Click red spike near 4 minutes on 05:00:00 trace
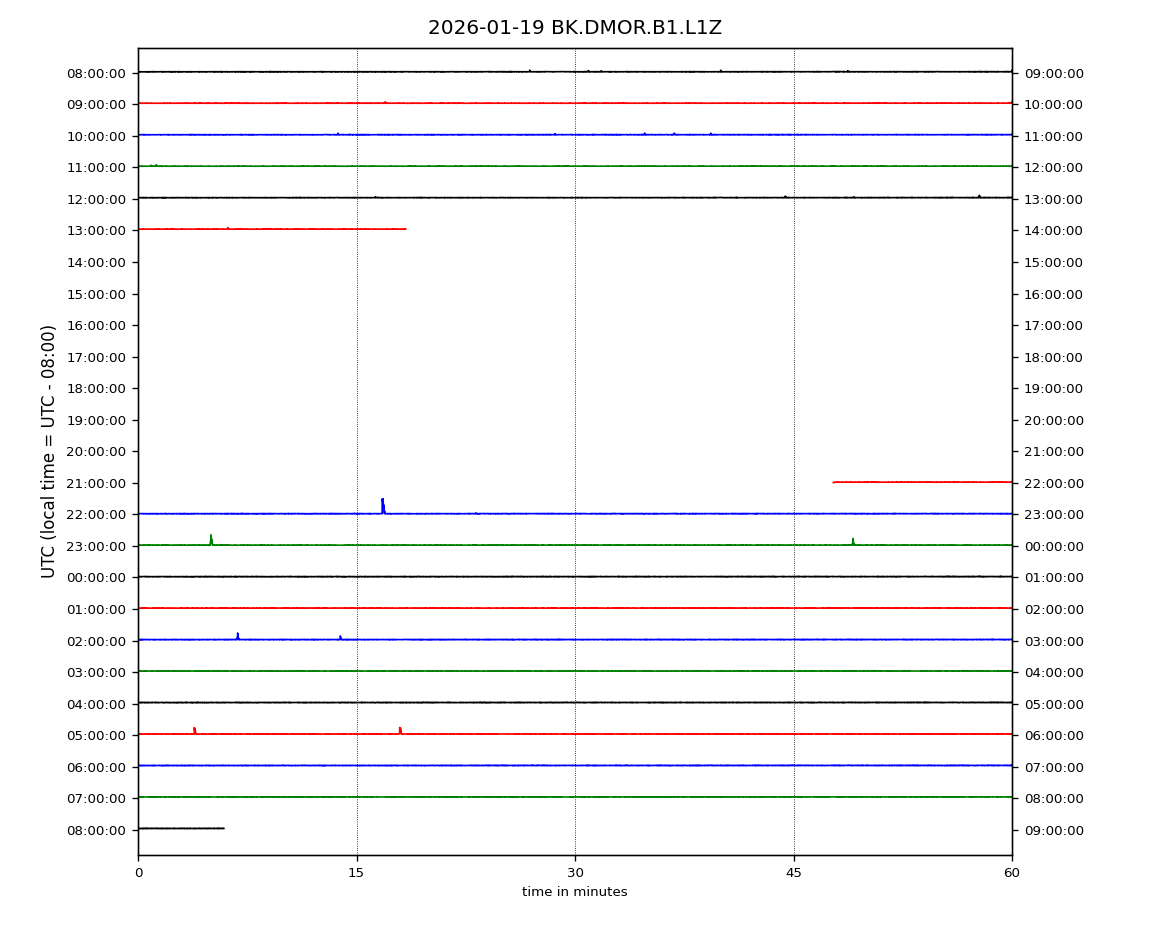This screenshot has width=1150, height=950. (x=194, y=730)
